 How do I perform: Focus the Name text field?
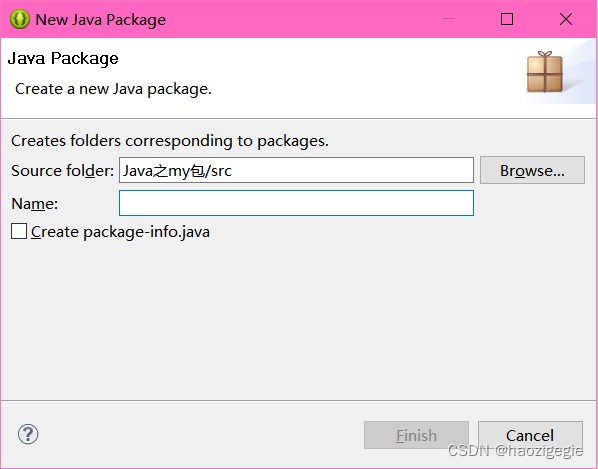click(296, 203)
